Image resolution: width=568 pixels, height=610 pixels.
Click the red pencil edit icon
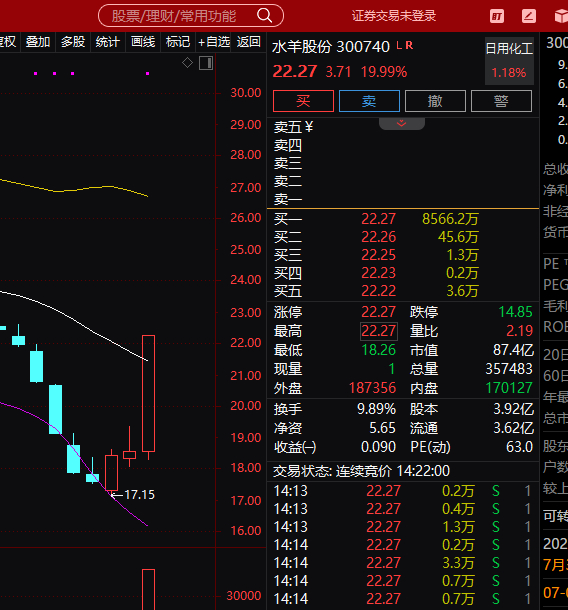(x=529, y=16)
